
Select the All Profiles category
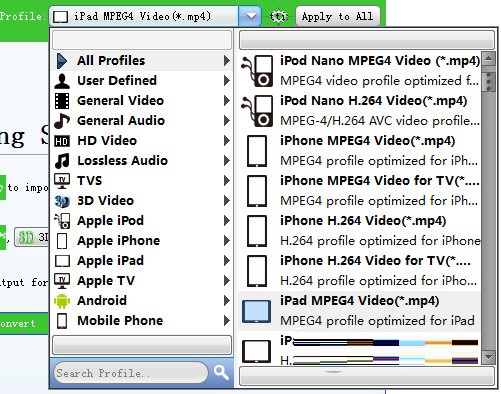142,61
